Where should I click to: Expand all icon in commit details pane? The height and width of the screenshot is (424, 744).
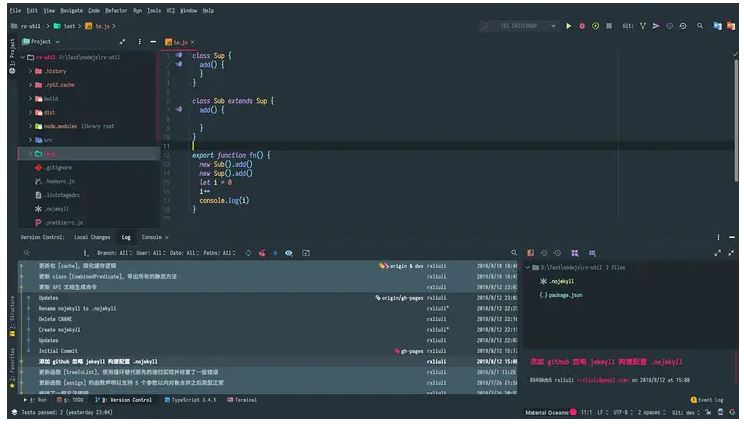[x=717, y=253]
